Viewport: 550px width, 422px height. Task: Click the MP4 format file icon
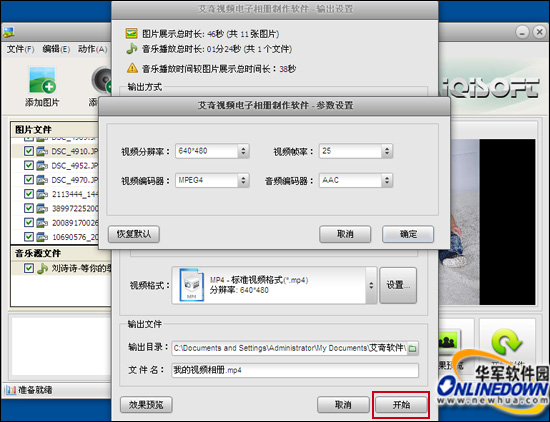coord(192,285)
